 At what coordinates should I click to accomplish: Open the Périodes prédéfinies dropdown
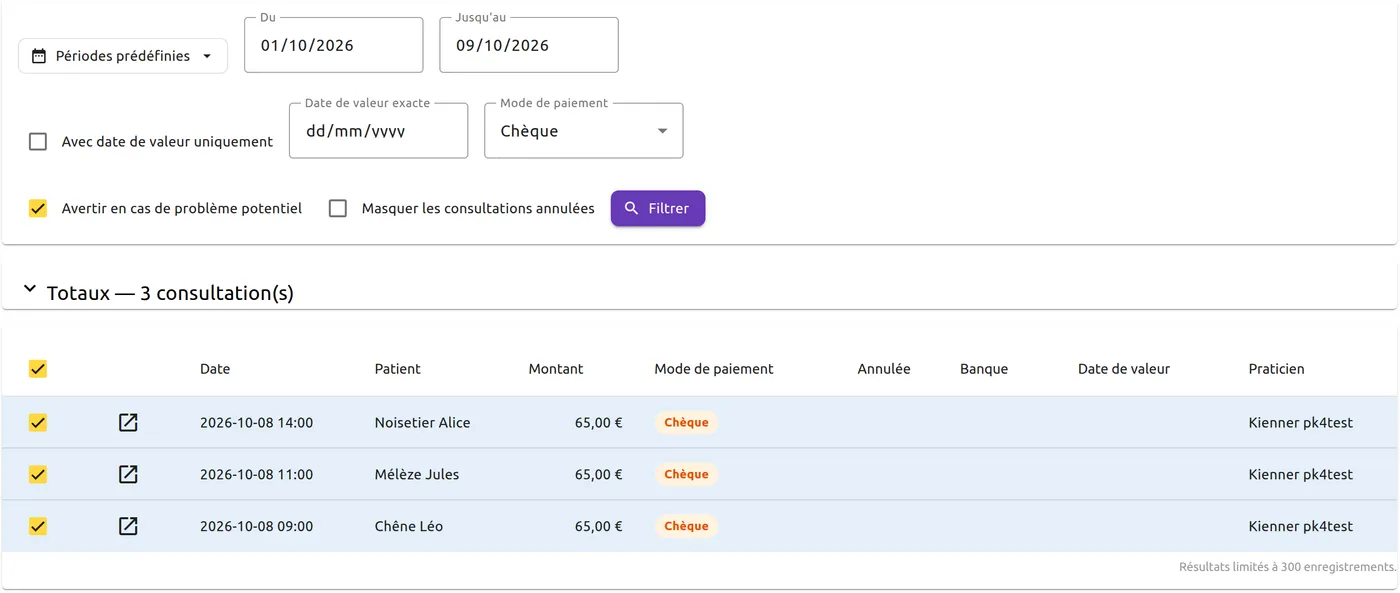(123, 56)
